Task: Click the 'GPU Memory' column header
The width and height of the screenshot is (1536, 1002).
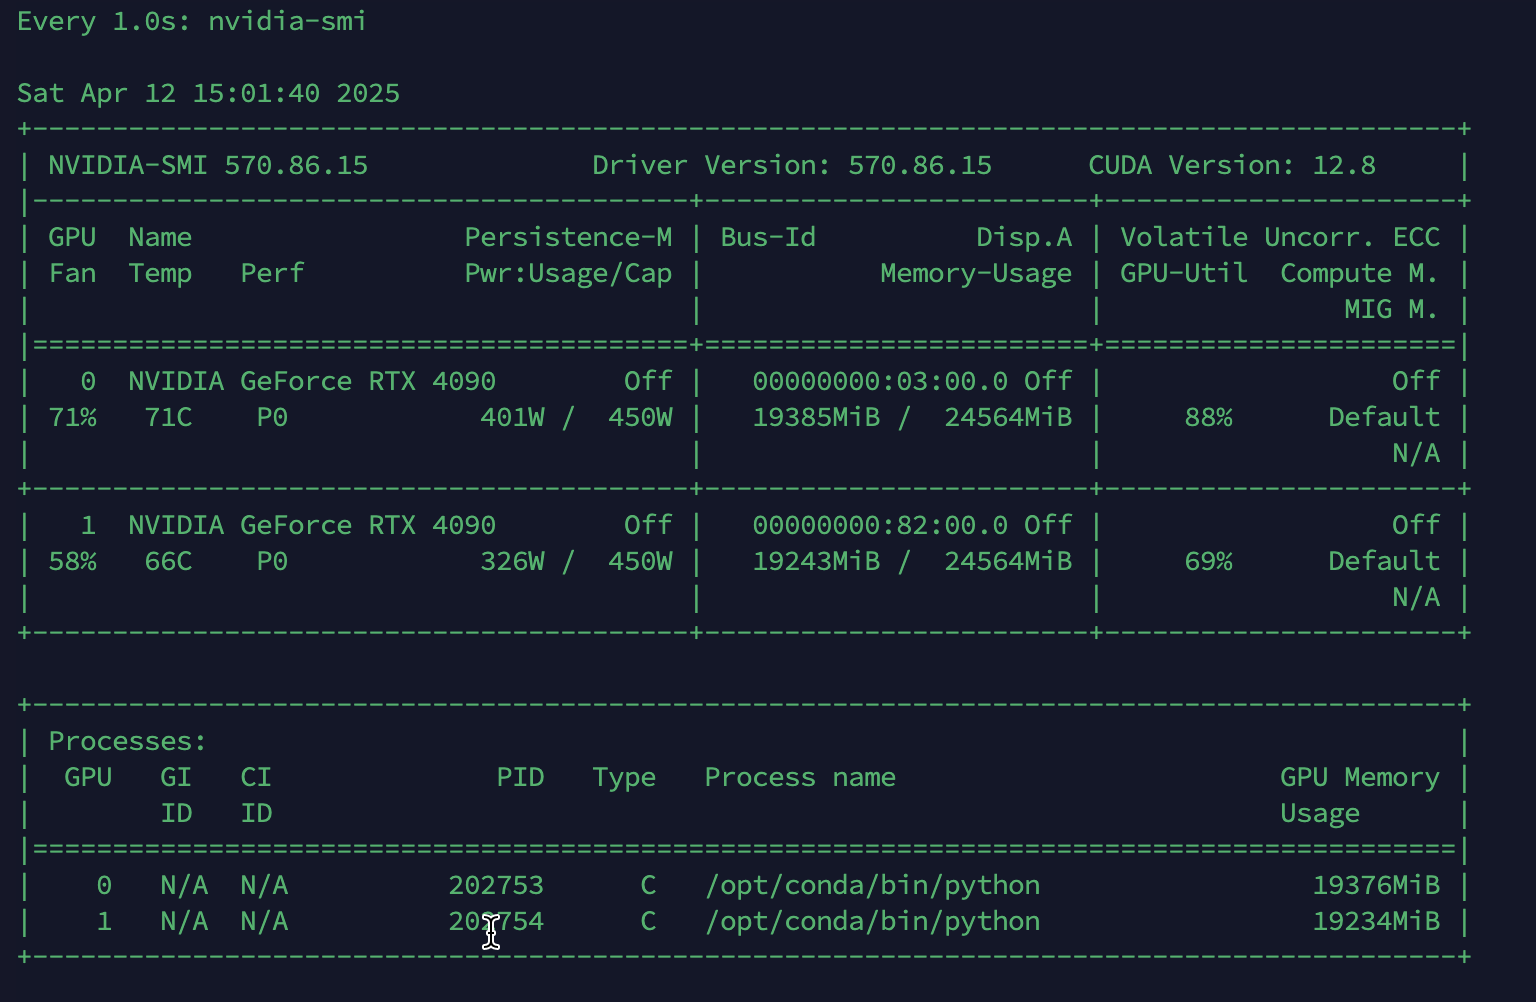Action: click(1360, 777)
